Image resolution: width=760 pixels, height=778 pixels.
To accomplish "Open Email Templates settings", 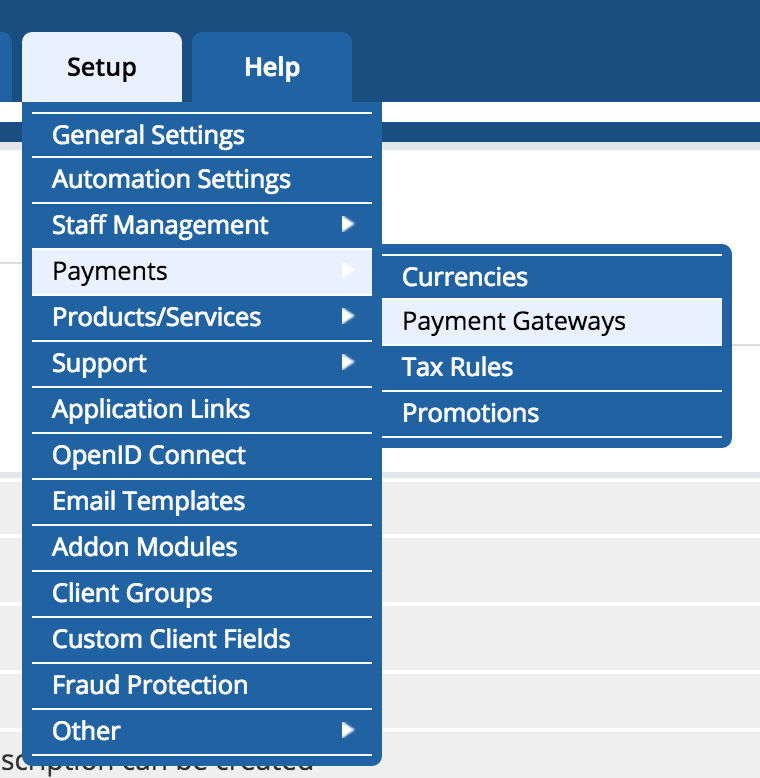I will (x=148, y=501).
